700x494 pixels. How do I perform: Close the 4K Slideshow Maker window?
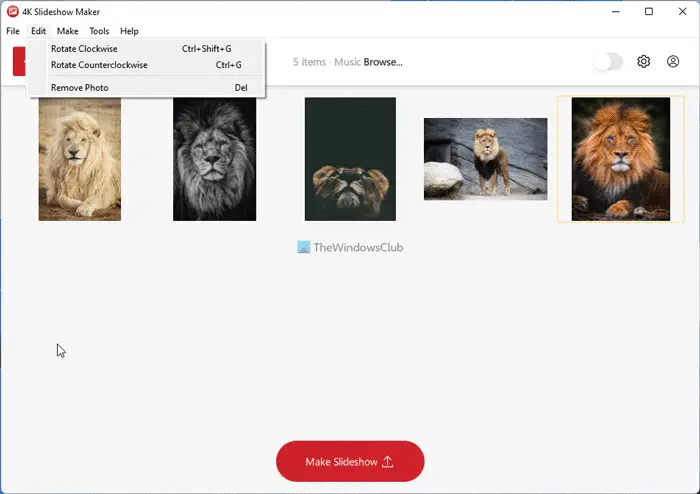[683, 12]
